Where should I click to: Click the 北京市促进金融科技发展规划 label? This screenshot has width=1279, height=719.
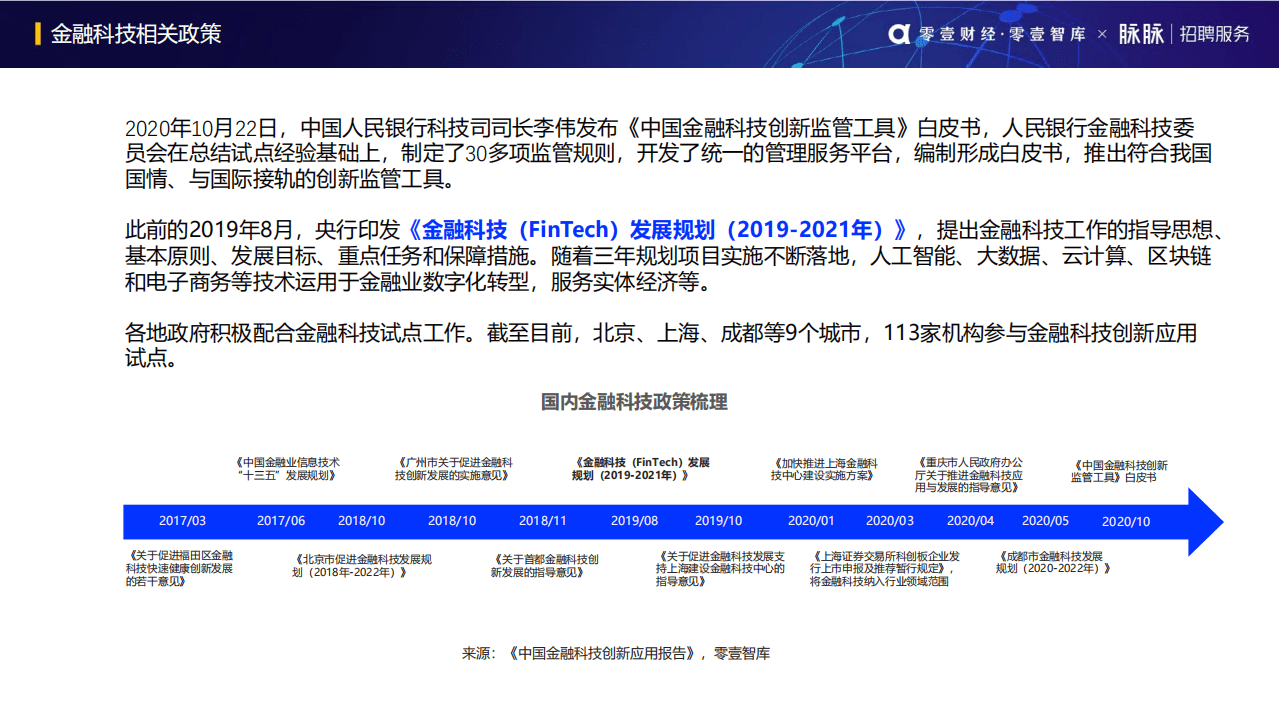point(363,565)
